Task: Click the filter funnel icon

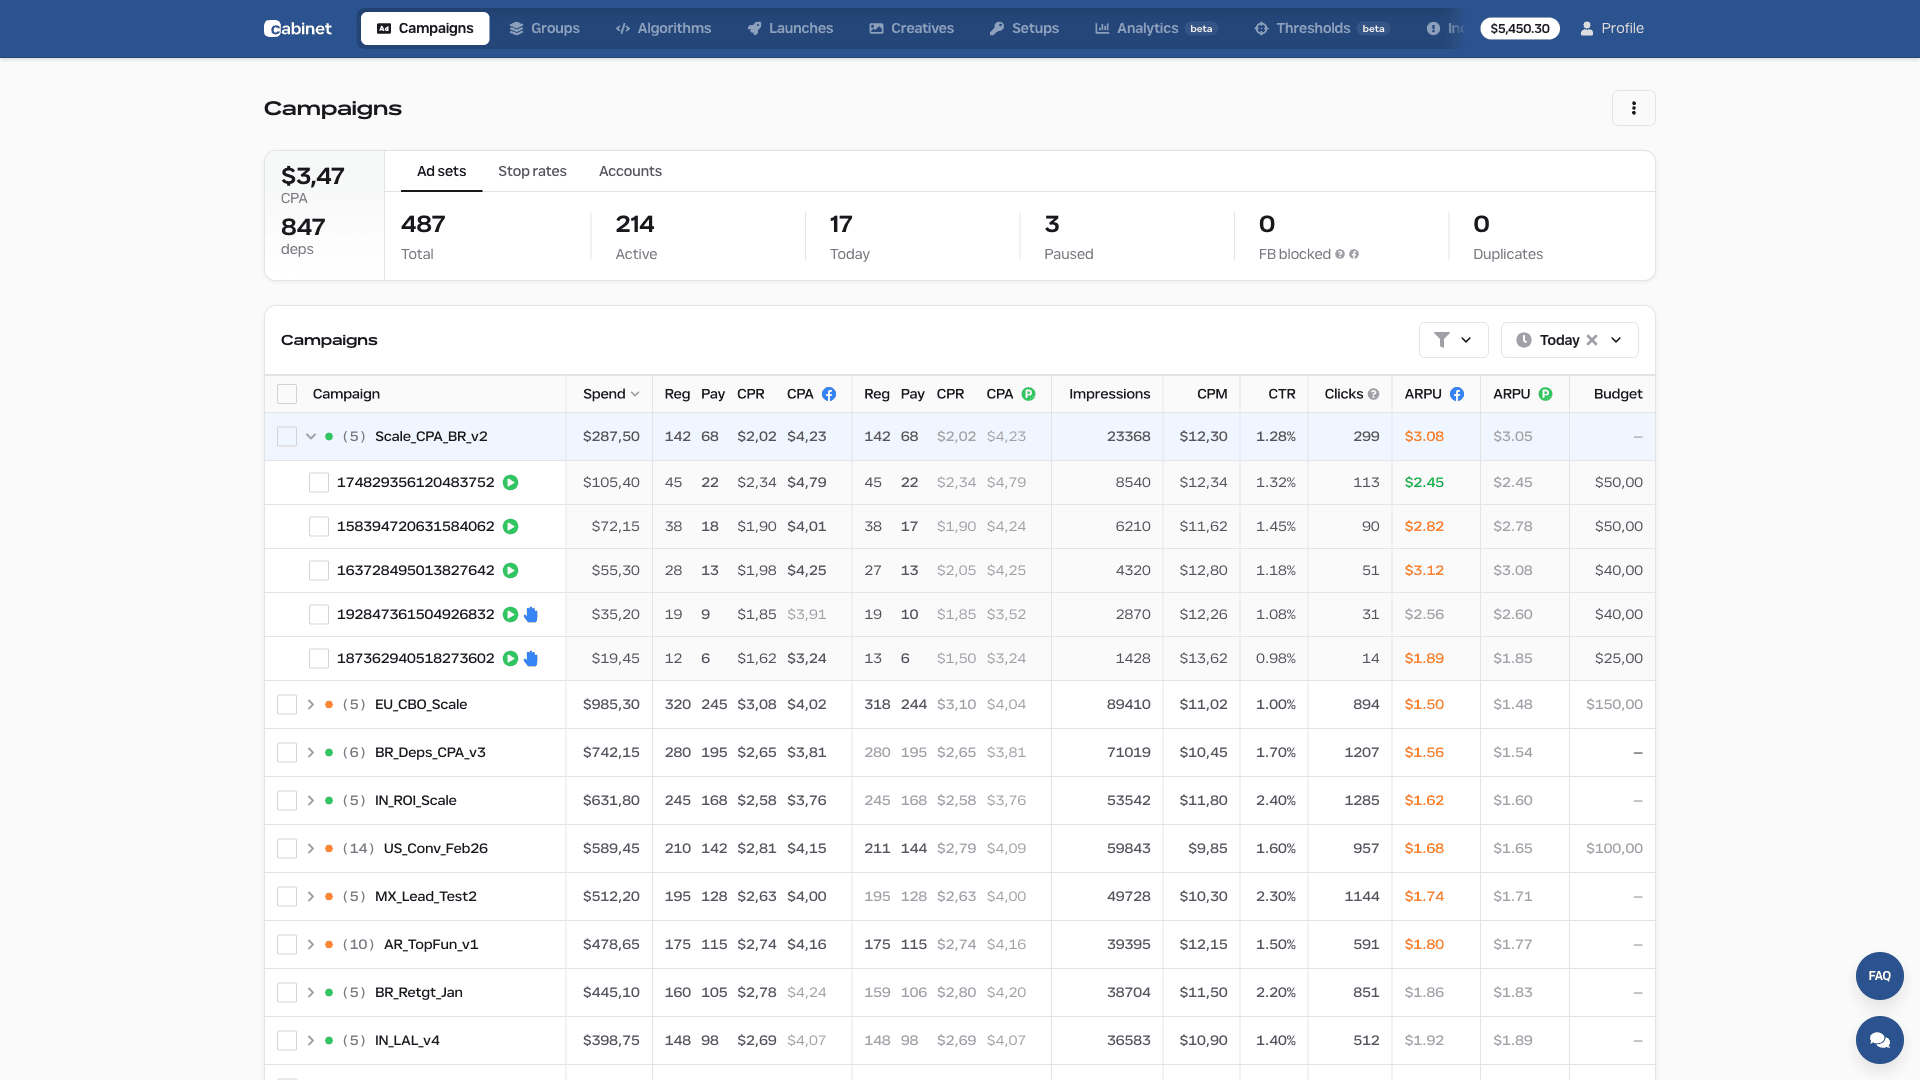Action: coord(1443,340)
